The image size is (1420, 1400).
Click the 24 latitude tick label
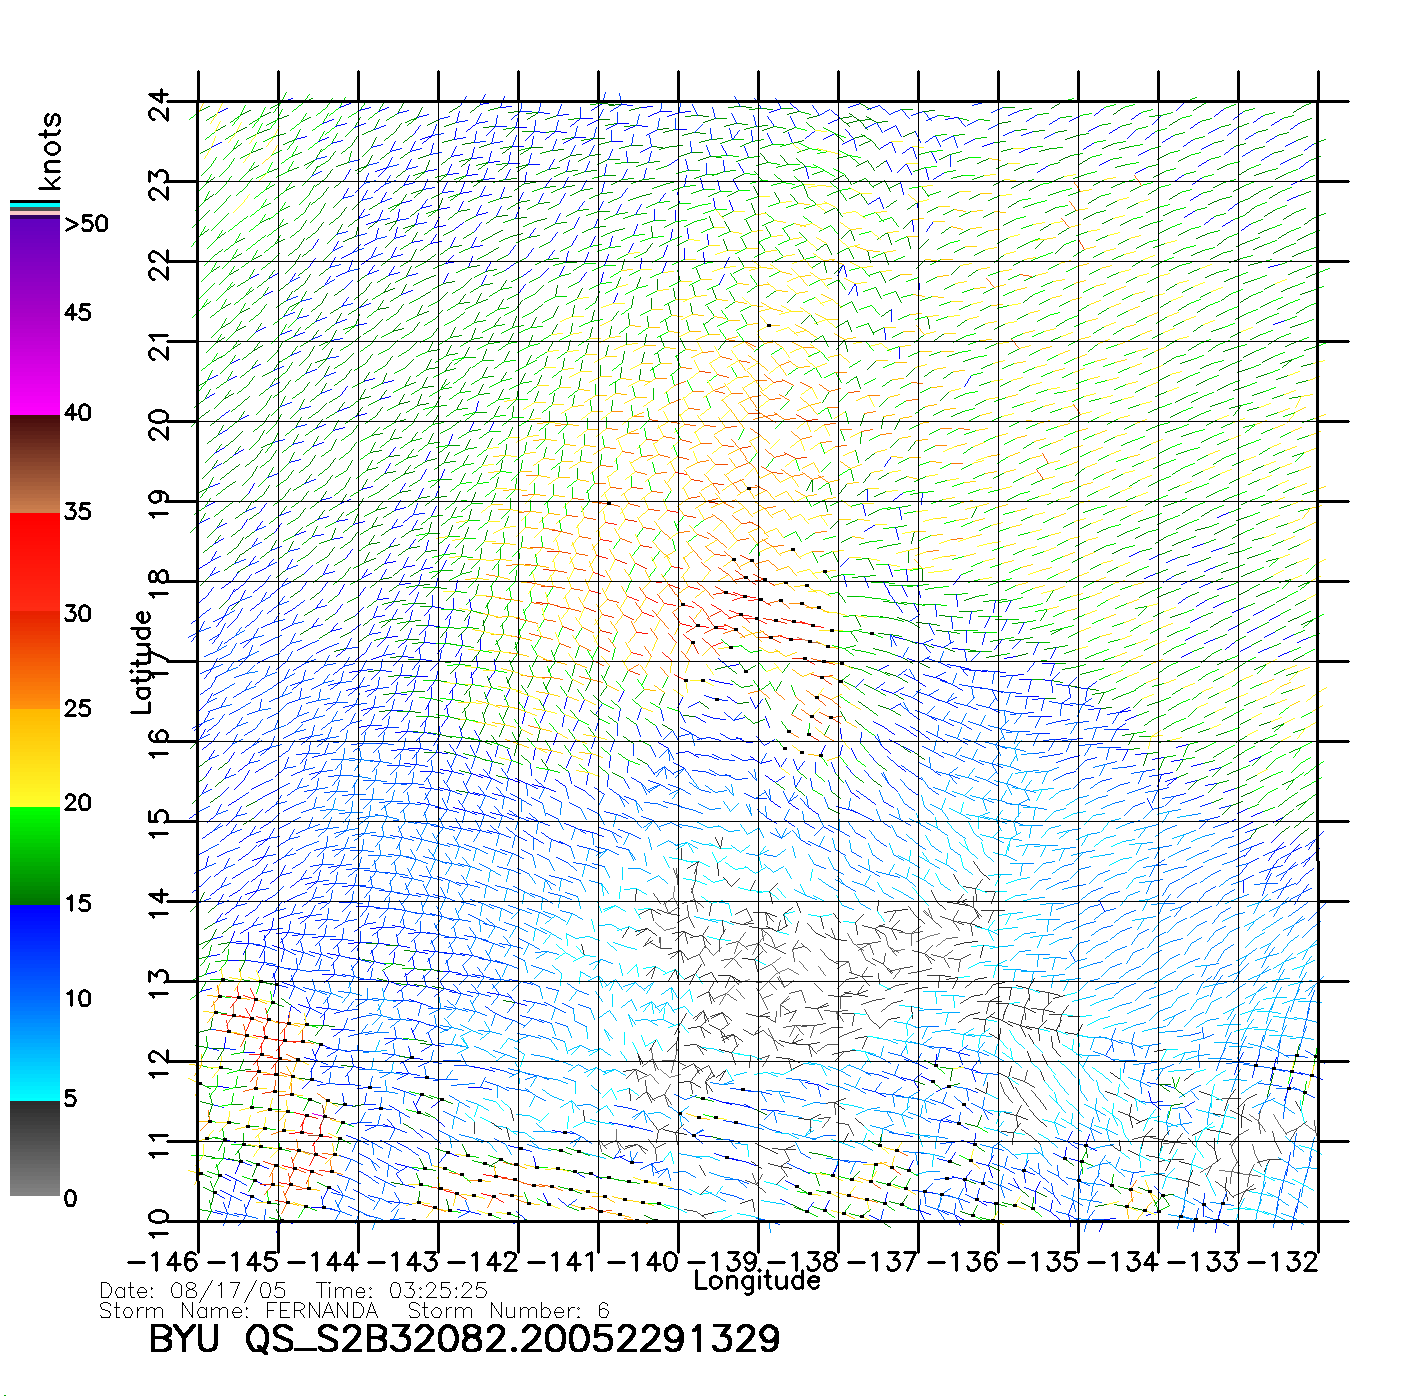pos(160,104)
